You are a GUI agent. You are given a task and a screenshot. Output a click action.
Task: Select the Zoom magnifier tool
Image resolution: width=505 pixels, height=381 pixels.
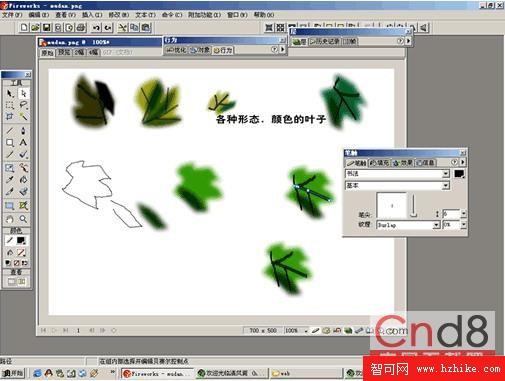click(x=23, y=219)
